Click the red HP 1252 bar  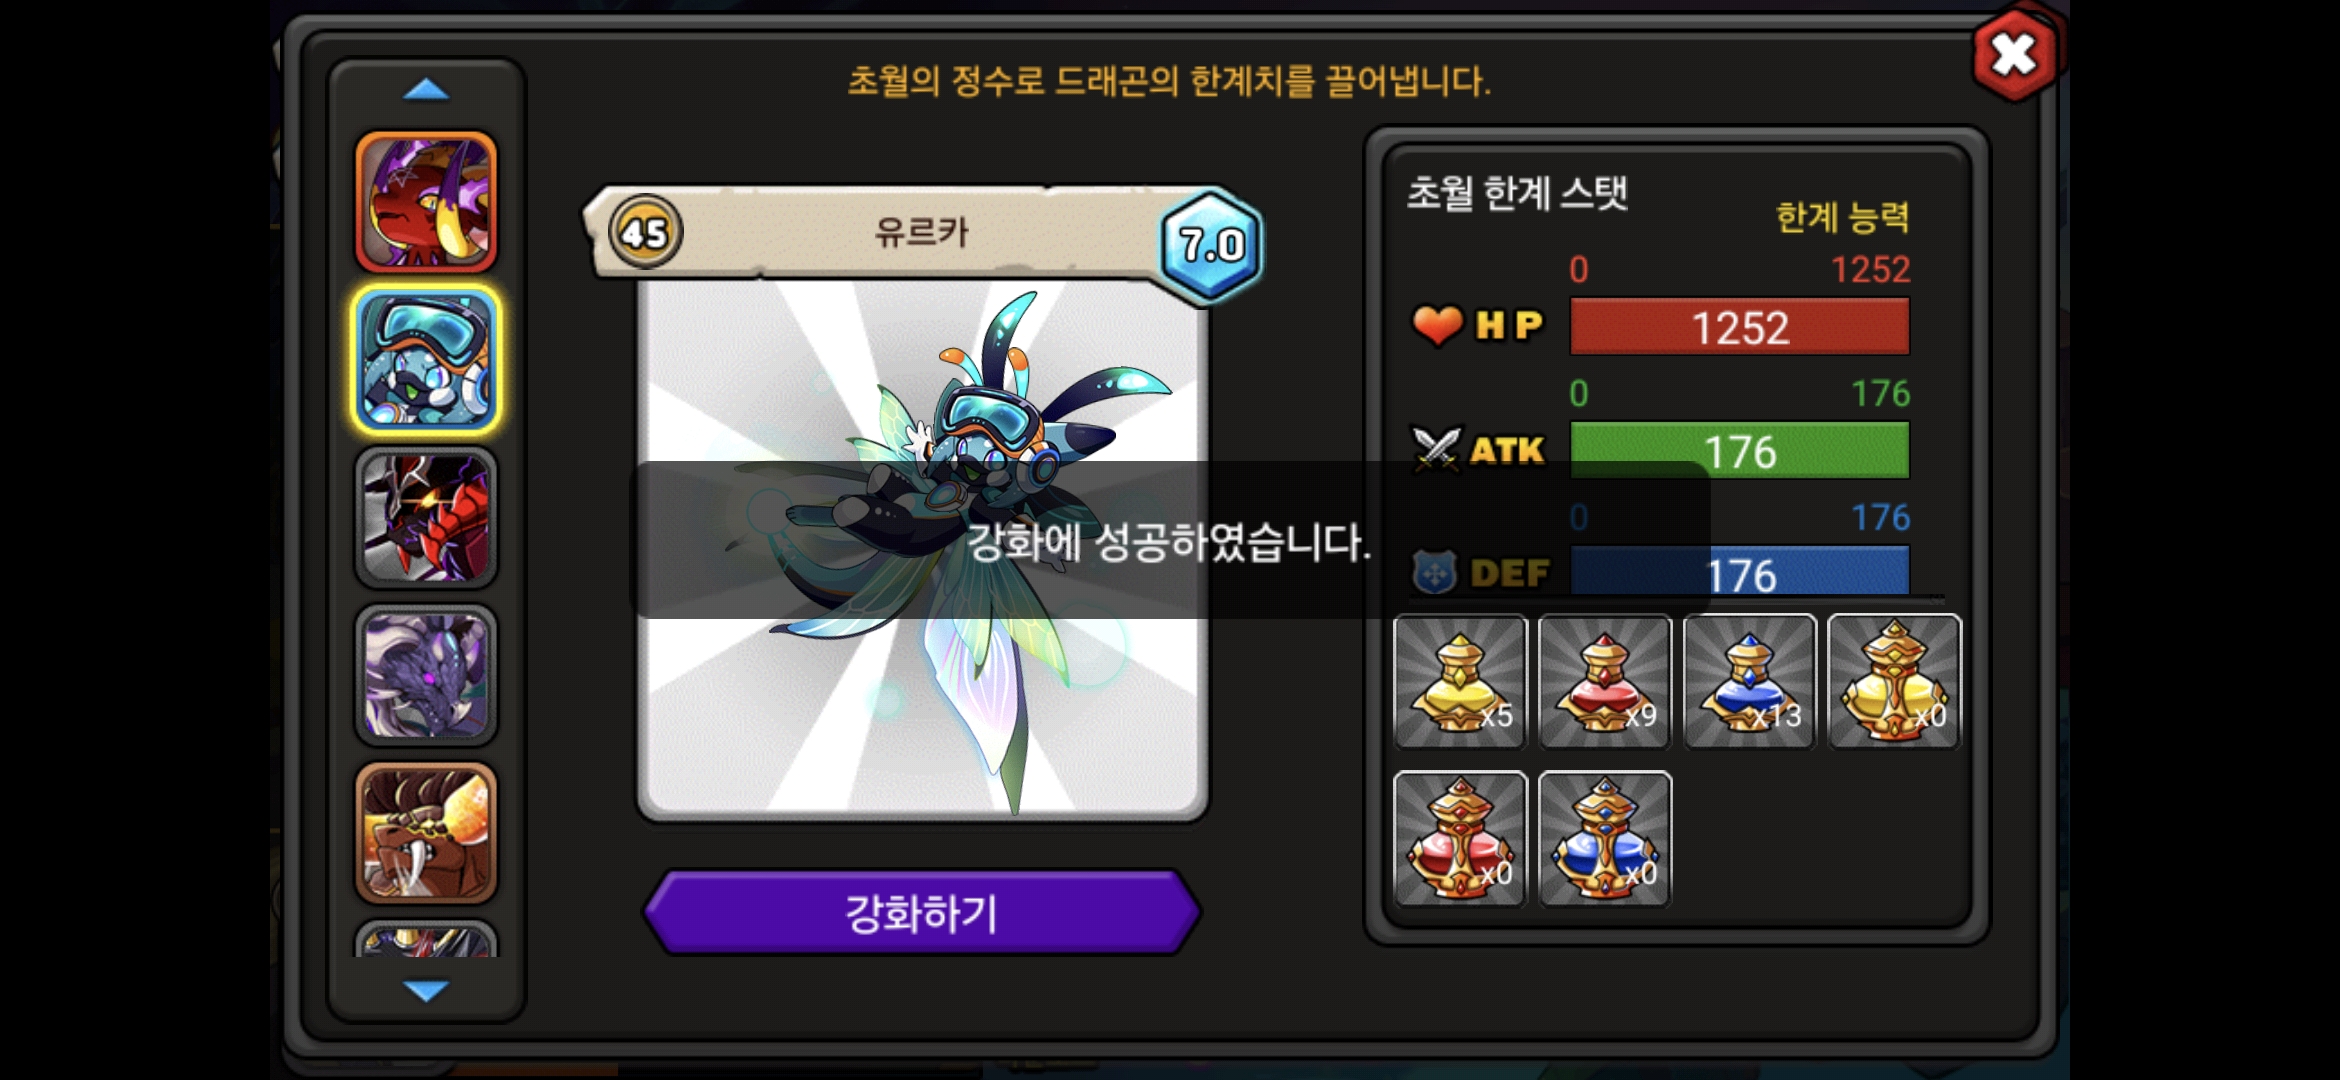click(x=1740, y=327)
